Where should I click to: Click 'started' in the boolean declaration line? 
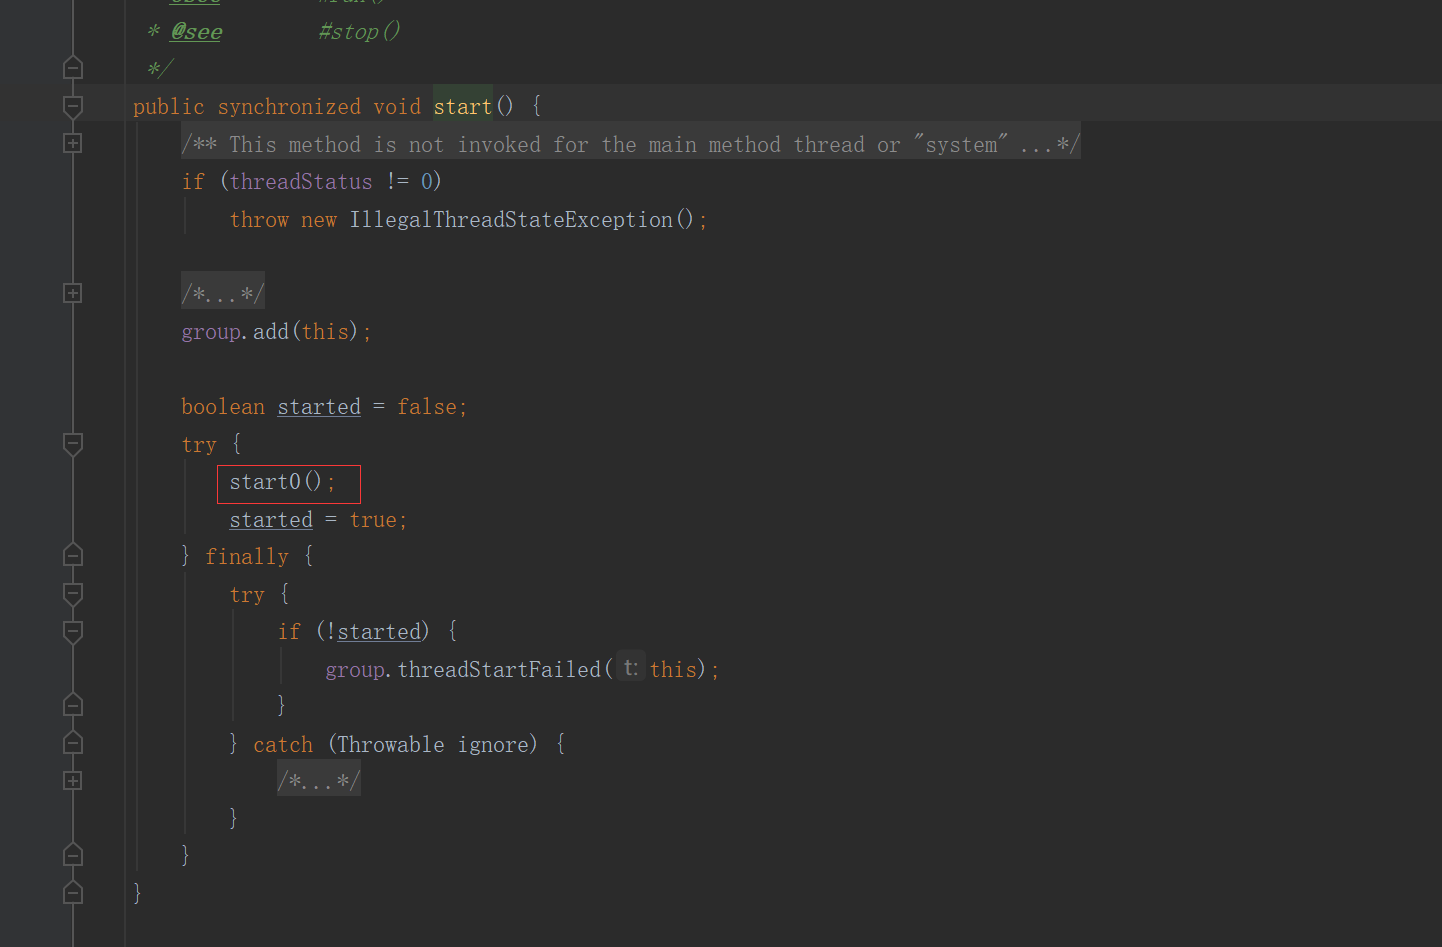pos(319,406)
